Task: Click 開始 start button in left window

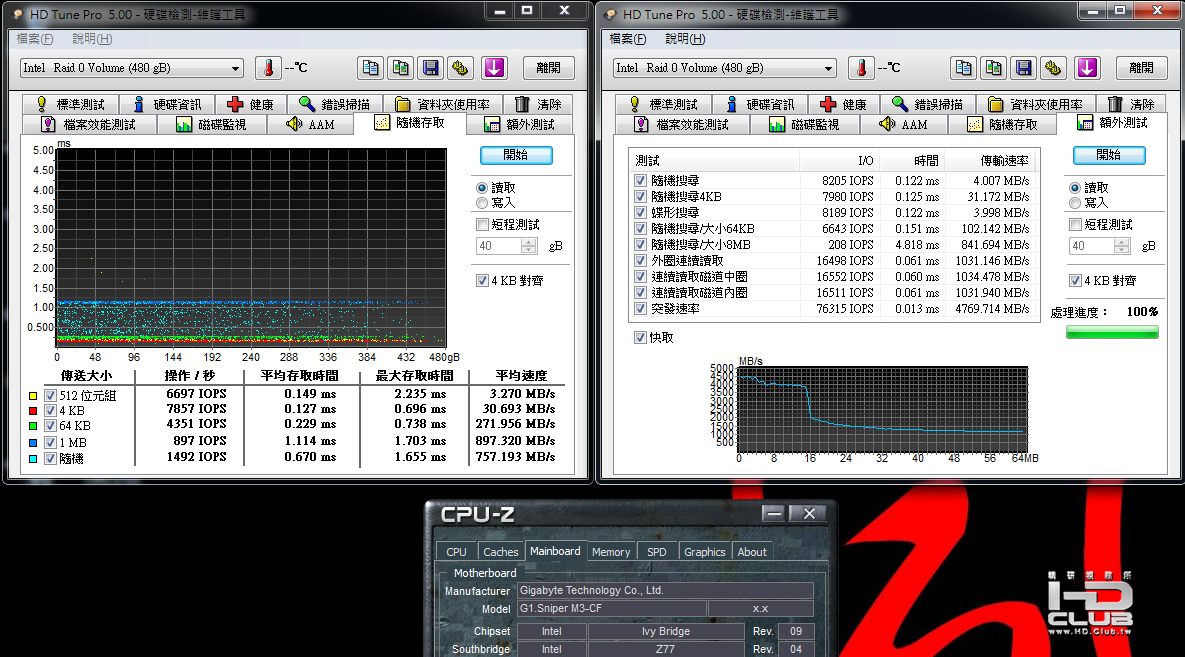Action: pyautogui.click(x=516, y=155)
